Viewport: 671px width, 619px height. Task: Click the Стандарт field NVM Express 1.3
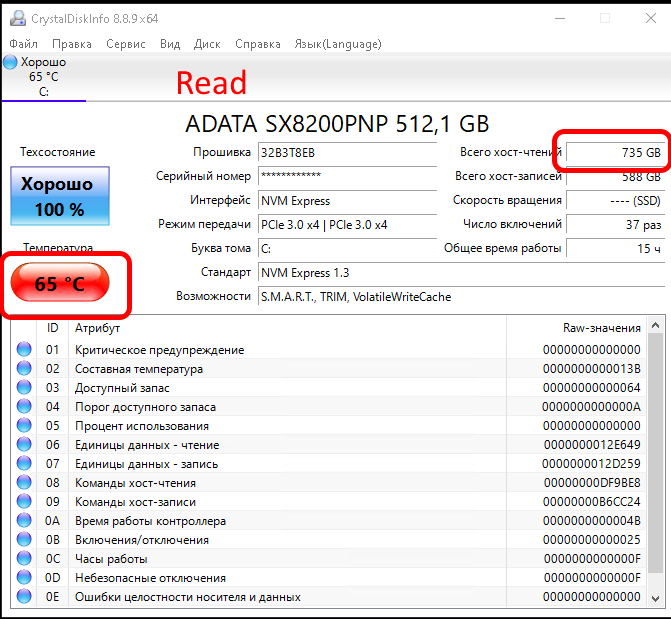(461, 272)
